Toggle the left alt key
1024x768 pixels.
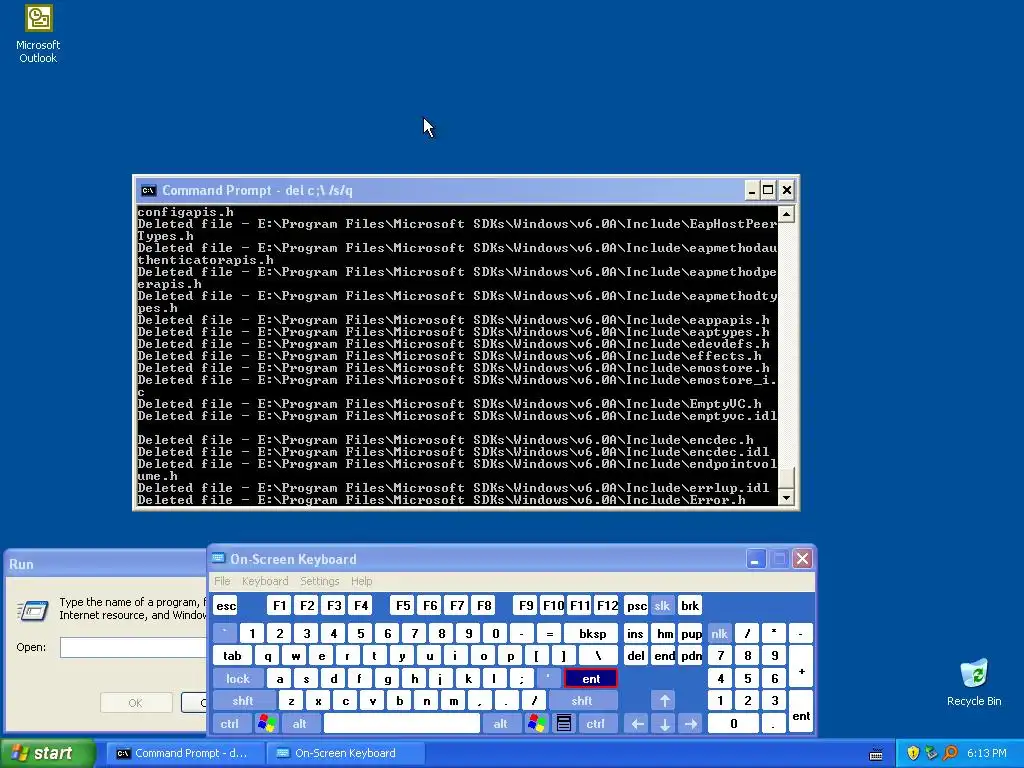point(299,724)
